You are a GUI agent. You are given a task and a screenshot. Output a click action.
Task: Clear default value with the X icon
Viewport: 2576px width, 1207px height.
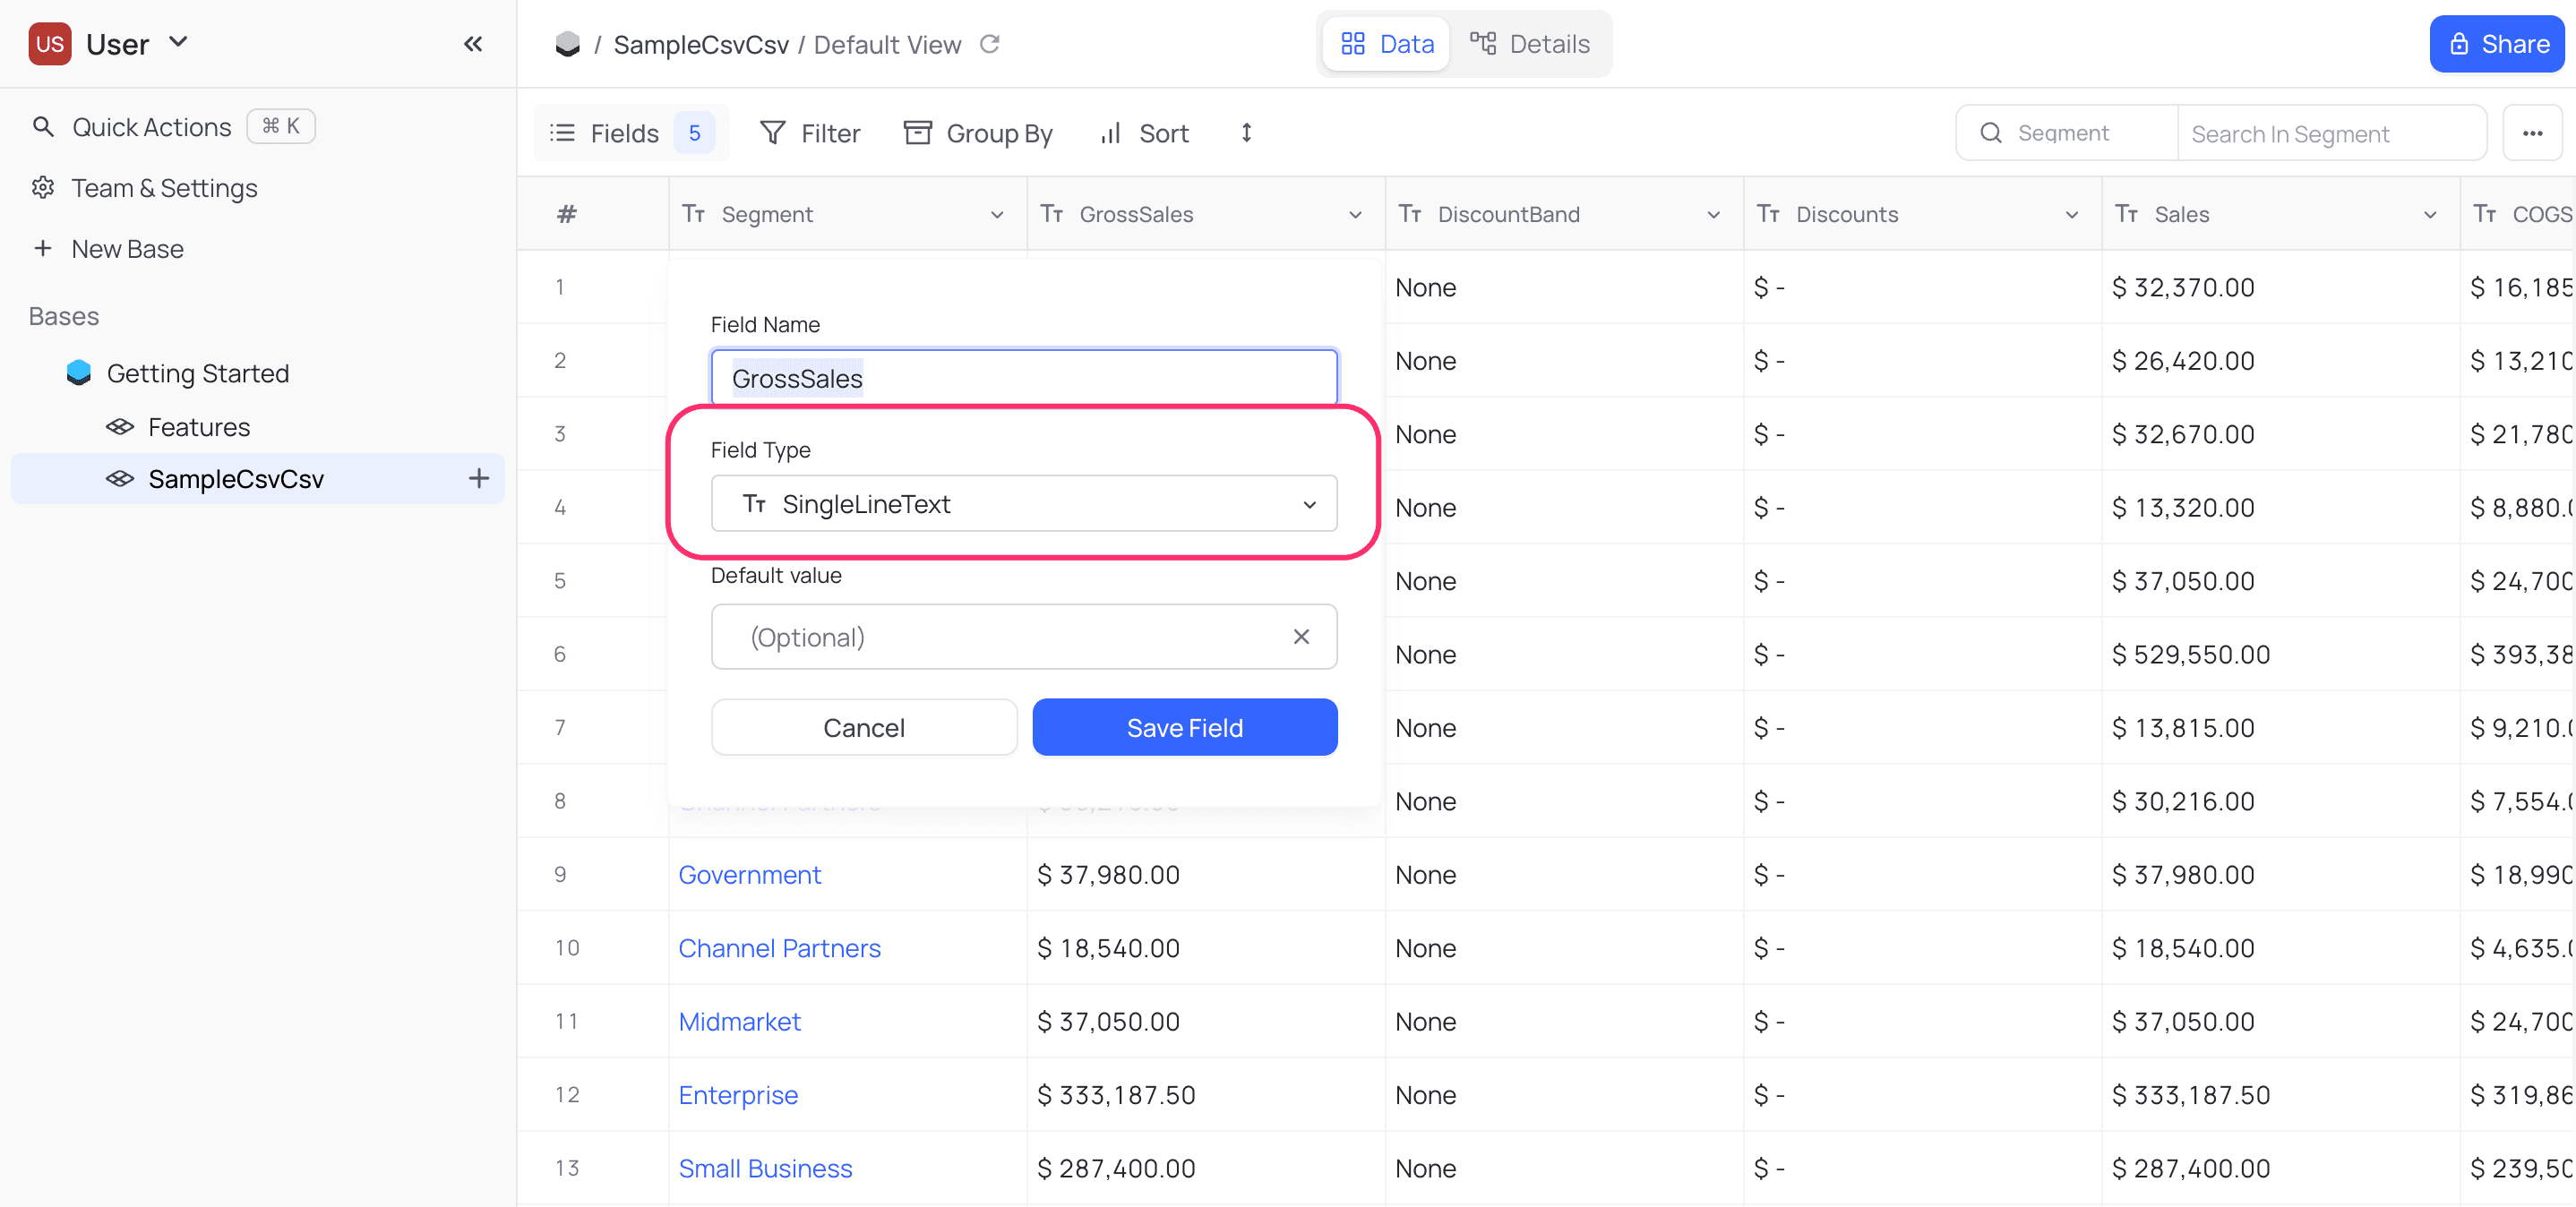1300,637
